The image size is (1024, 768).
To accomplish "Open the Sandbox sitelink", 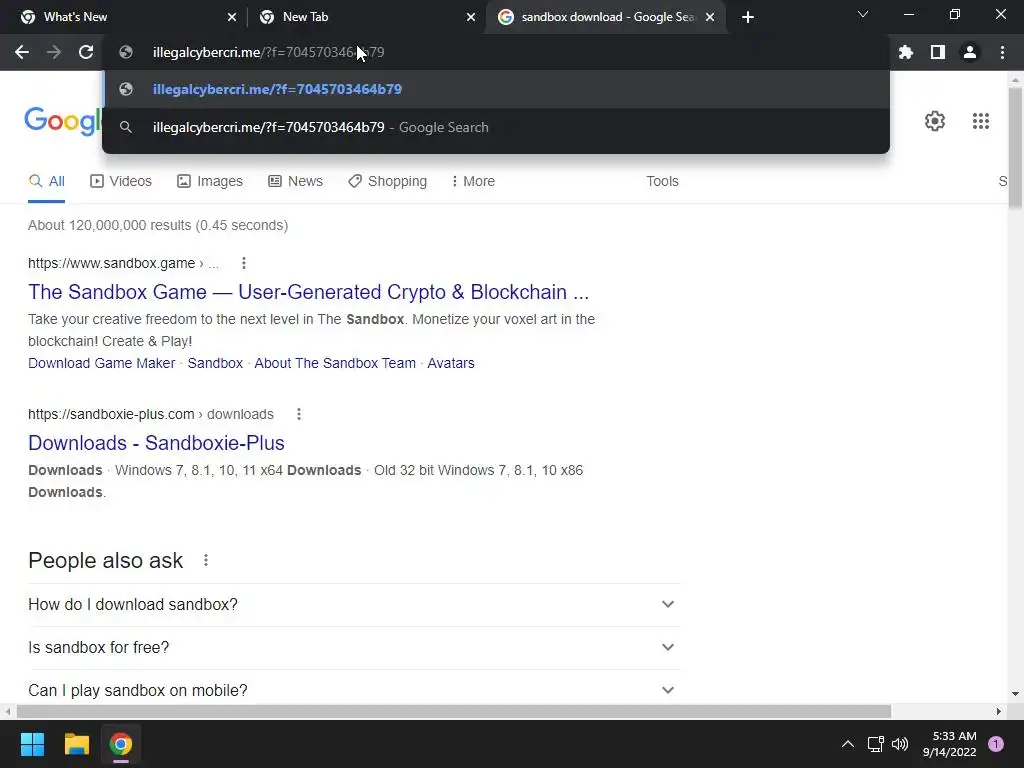I will pyautogui.click(x=215, y=363).
